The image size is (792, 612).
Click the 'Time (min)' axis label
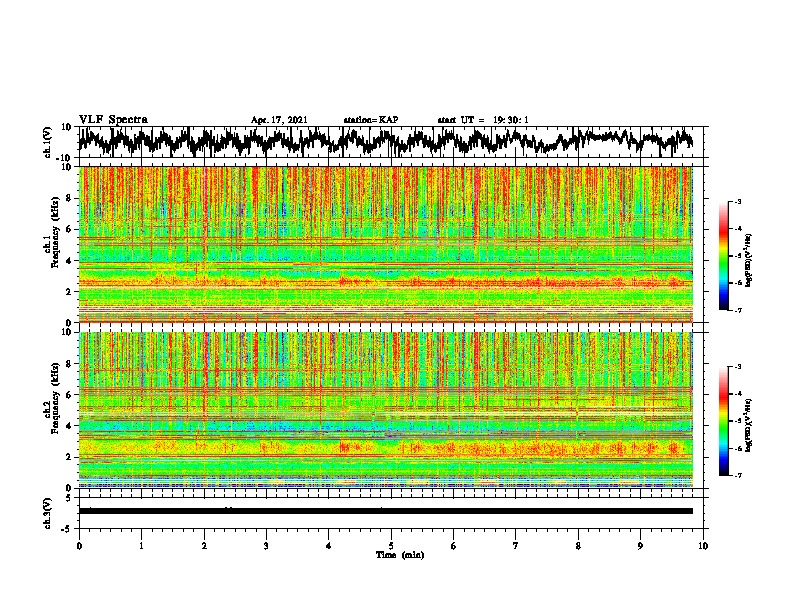coord(400,555)
